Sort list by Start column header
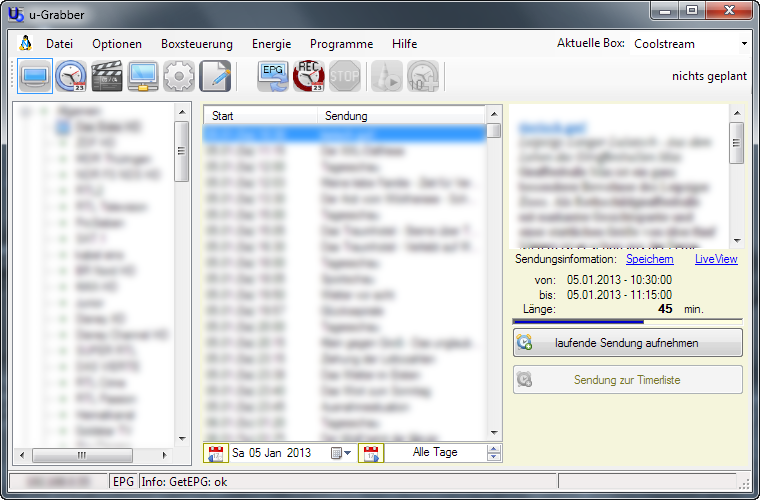 point(260,116)
